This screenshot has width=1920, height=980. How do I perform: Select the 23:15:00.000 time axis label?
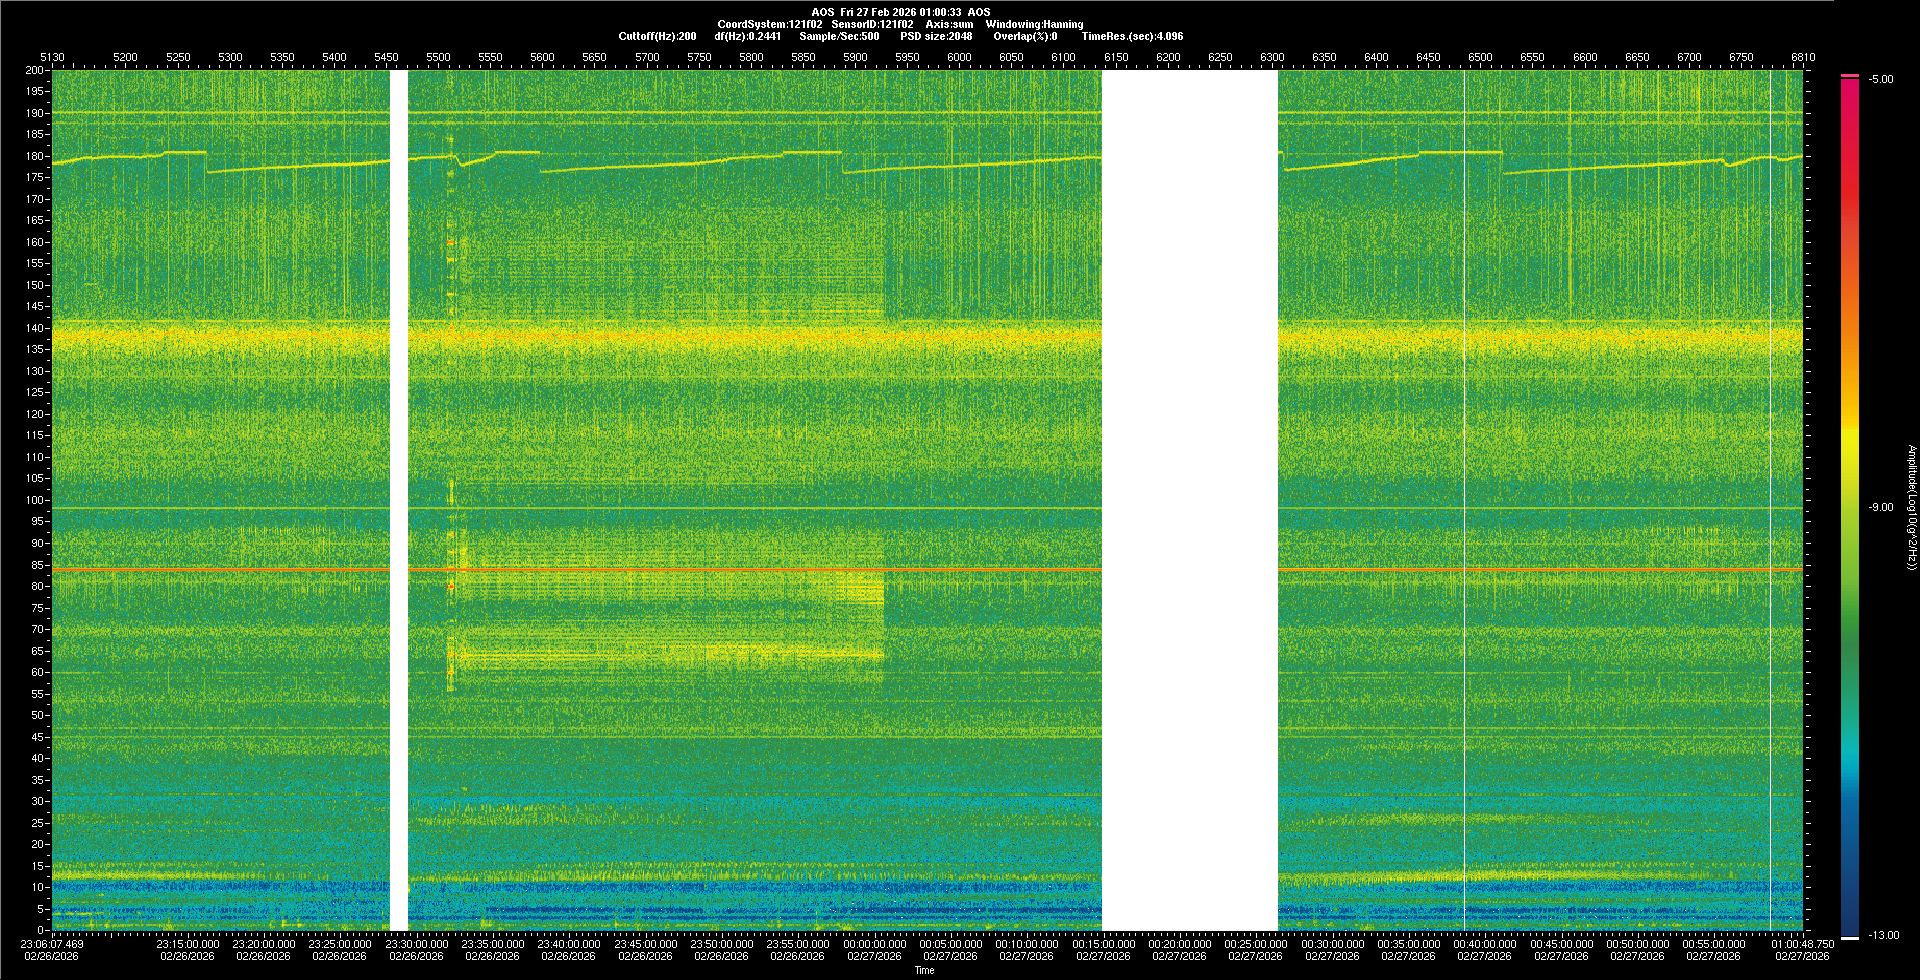(x=187, y=944)
